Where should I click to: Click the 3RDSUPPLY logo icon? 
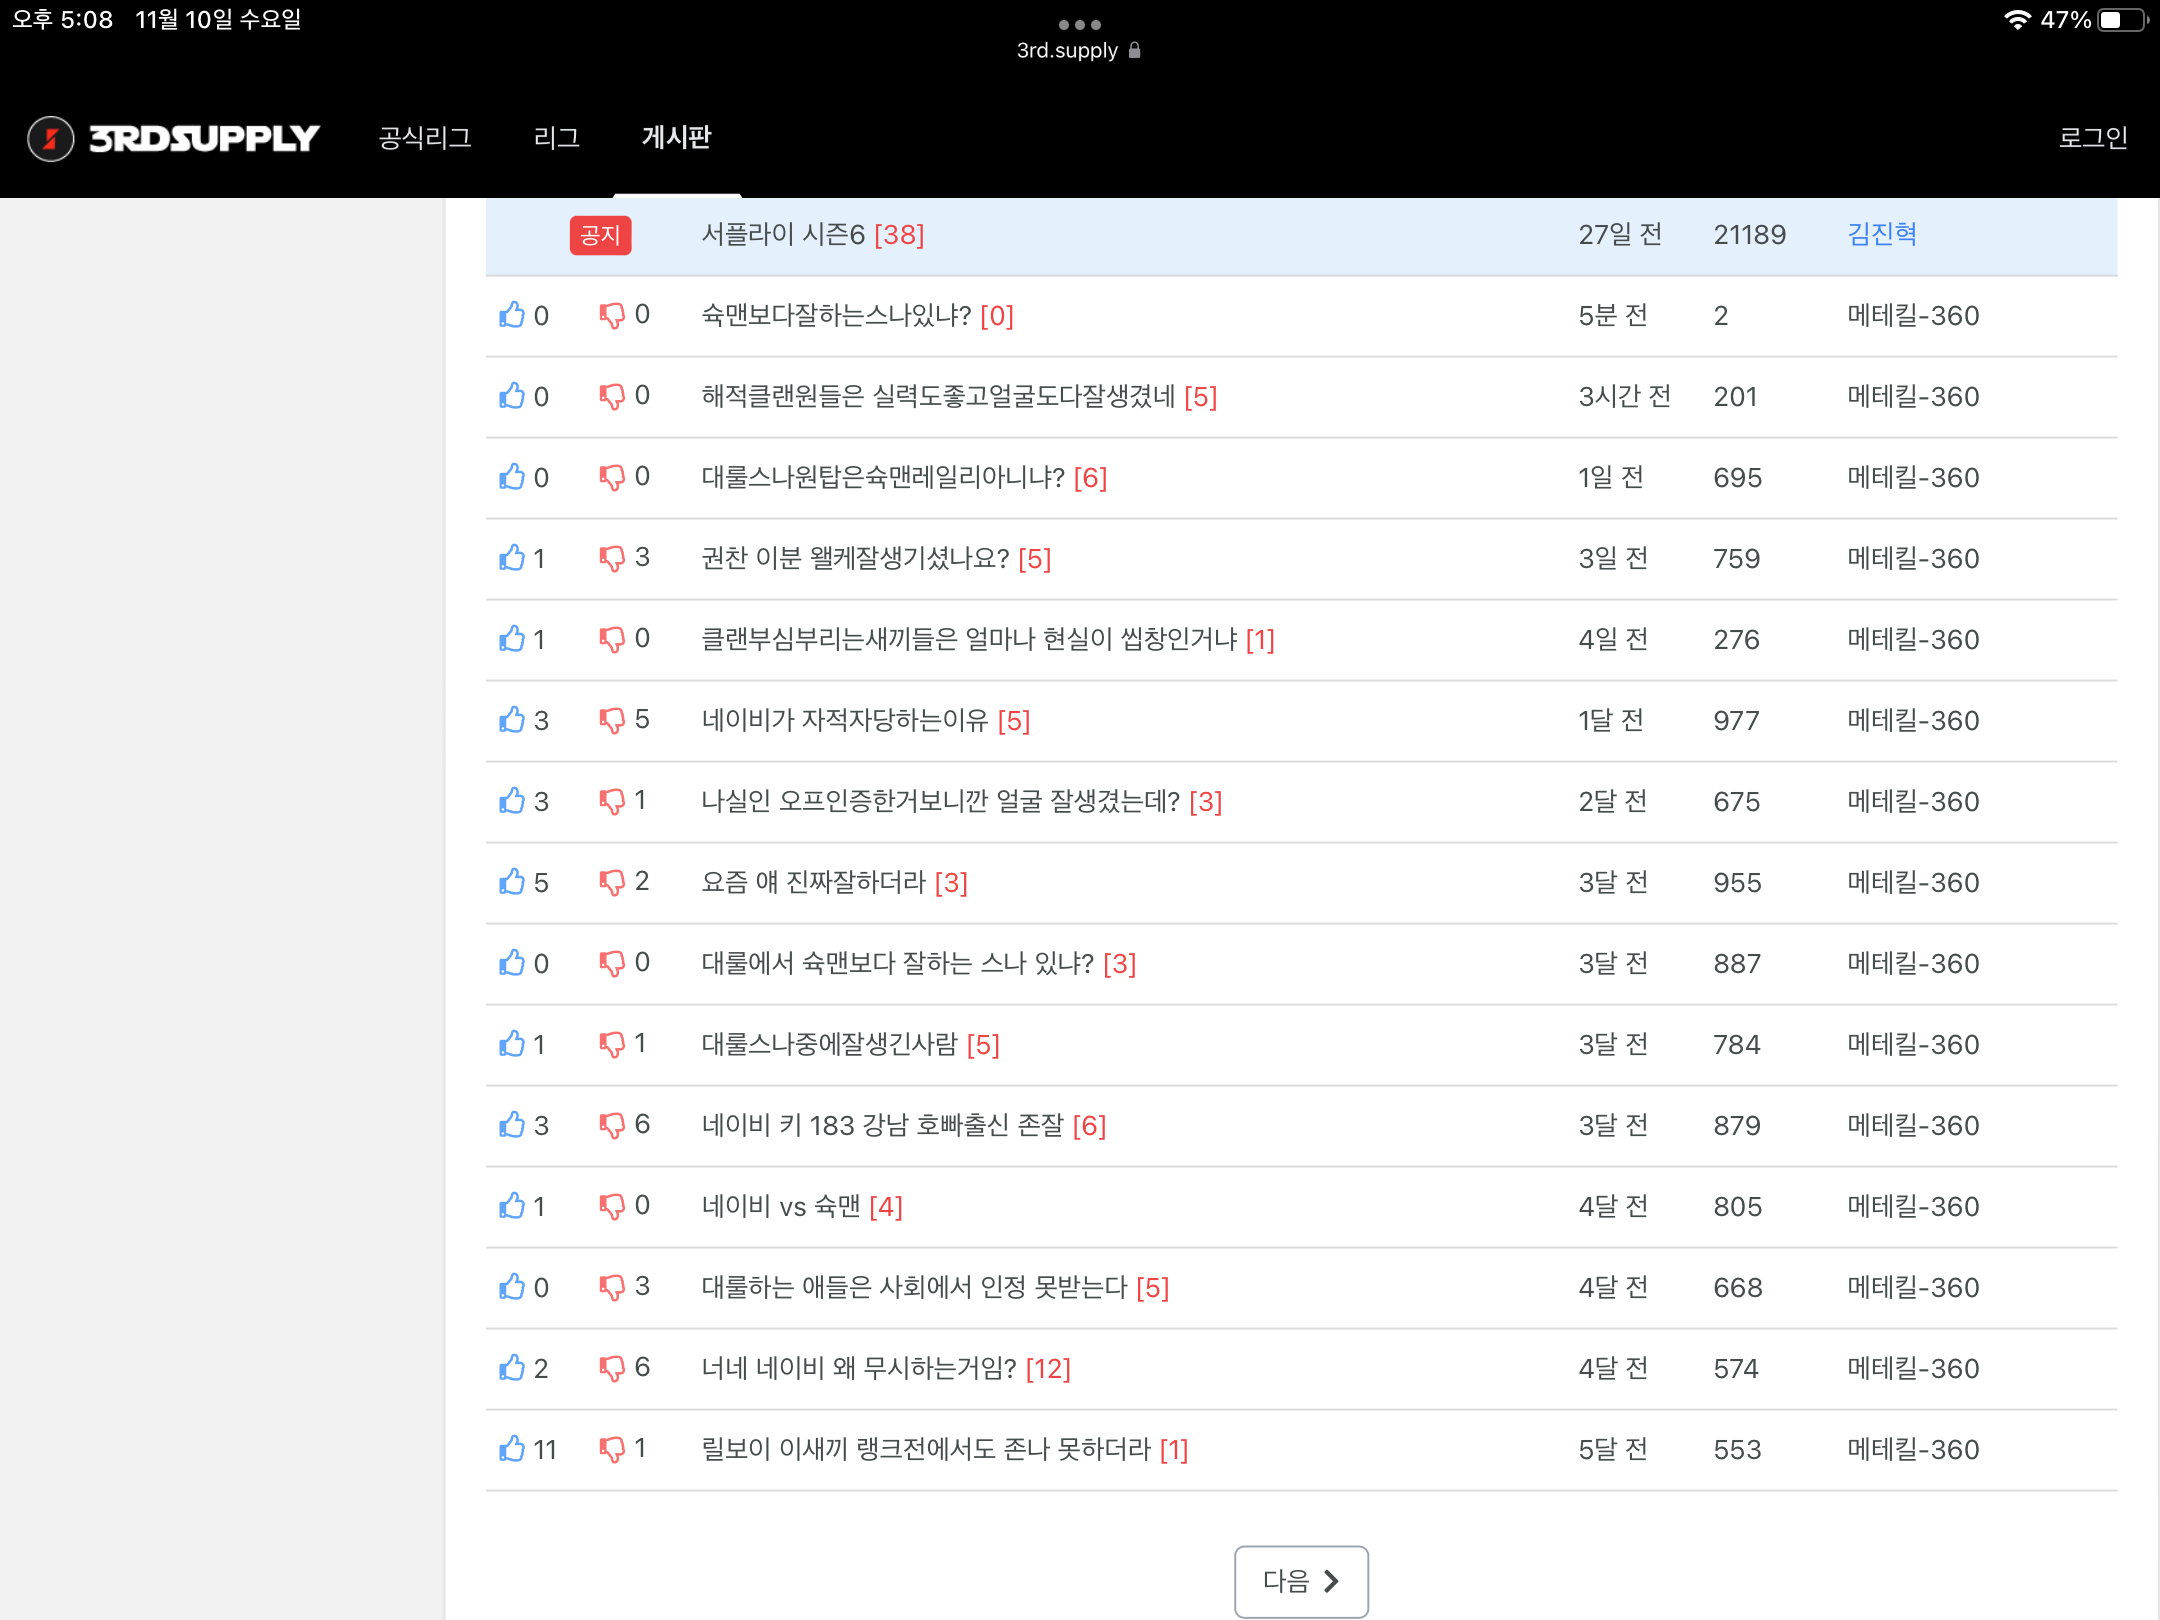[51, 138]
